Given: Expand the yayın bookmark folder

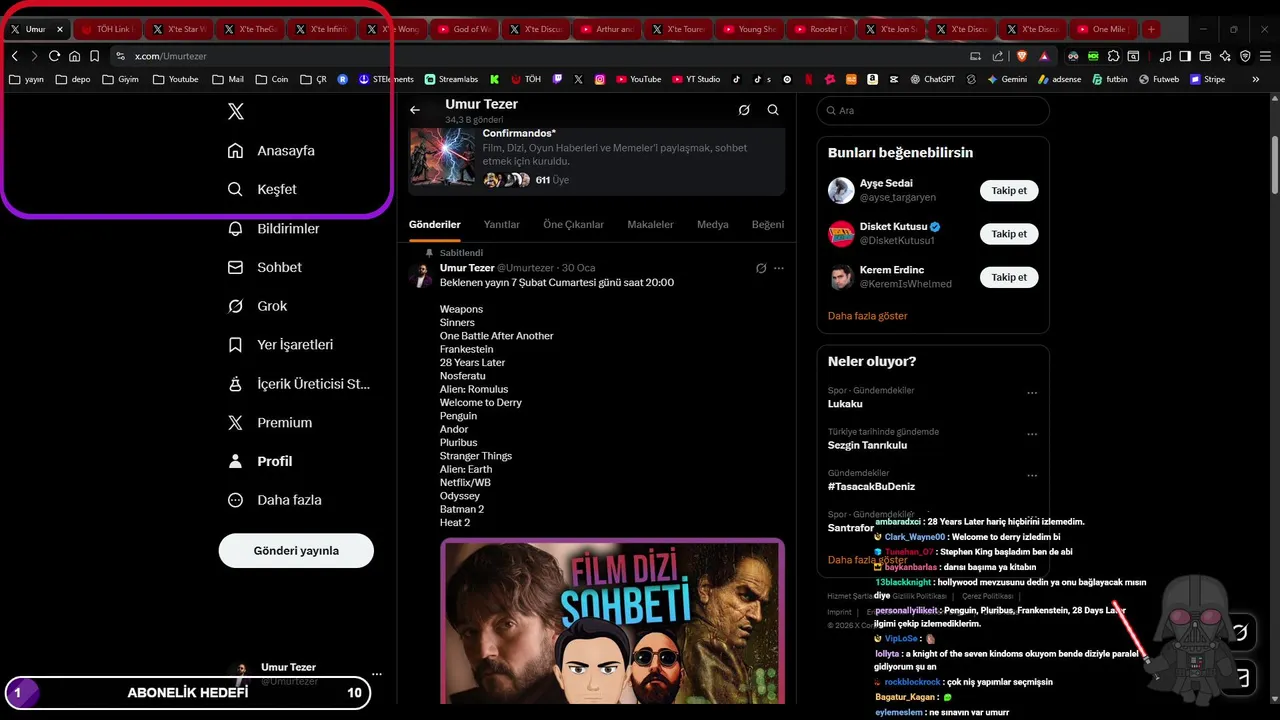Looking at the screenshot, I should click(x=26, y=79).
